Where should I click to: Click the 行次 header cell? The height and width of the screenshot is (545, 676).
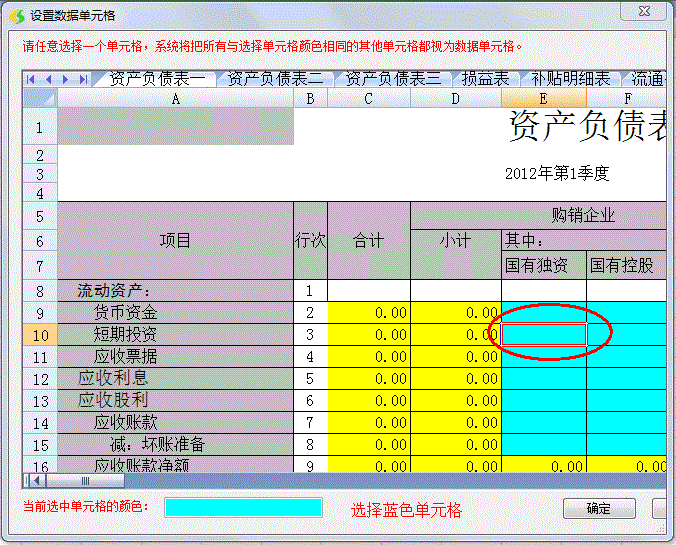(310, 240)
